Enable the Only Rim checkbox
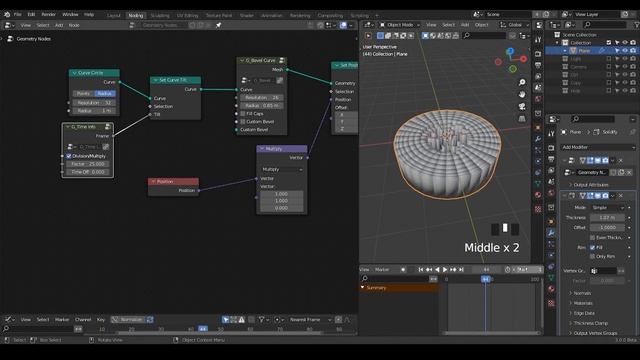Screen dimensions: 640x360 point(593,256)
